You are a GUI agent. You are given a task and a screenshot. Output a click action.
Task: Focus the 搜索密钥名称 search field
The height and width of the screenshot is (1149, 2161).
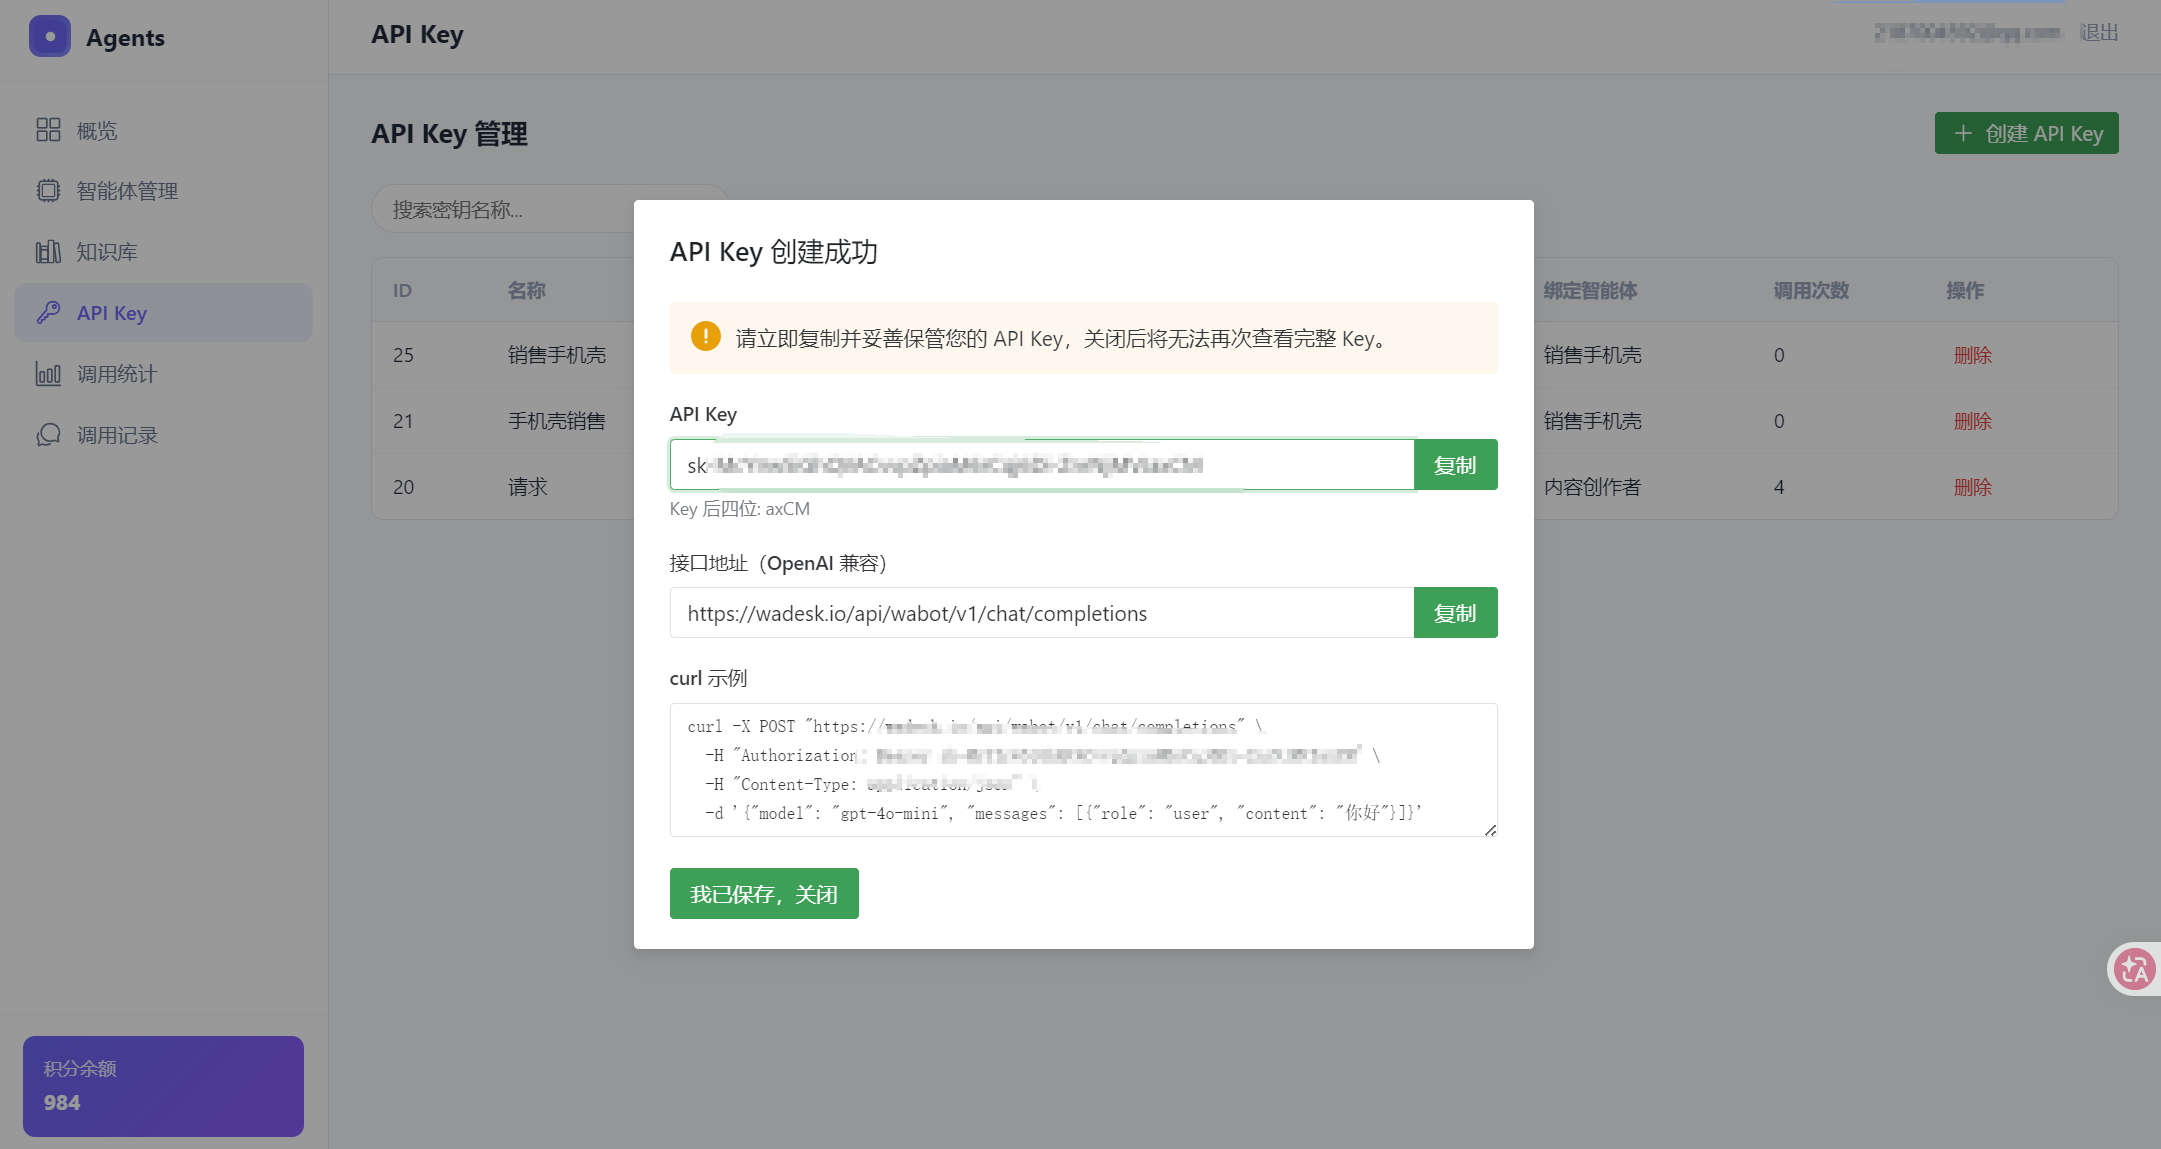click(502, 209)
